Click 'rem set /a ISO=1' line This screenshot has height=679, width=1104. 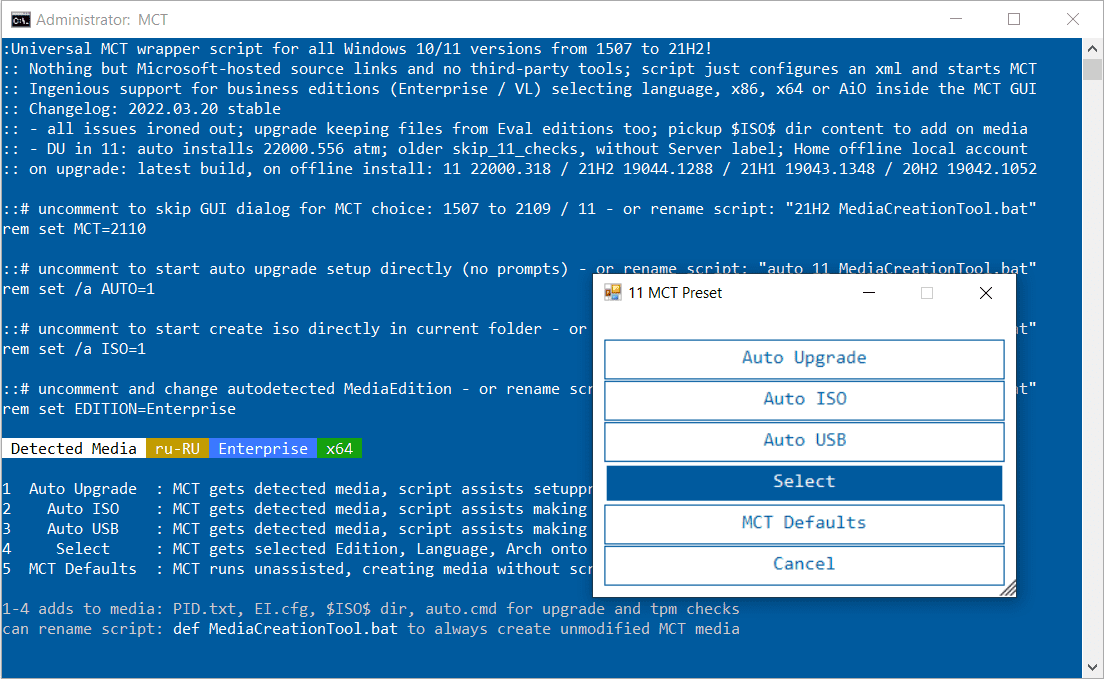(75, 349)
